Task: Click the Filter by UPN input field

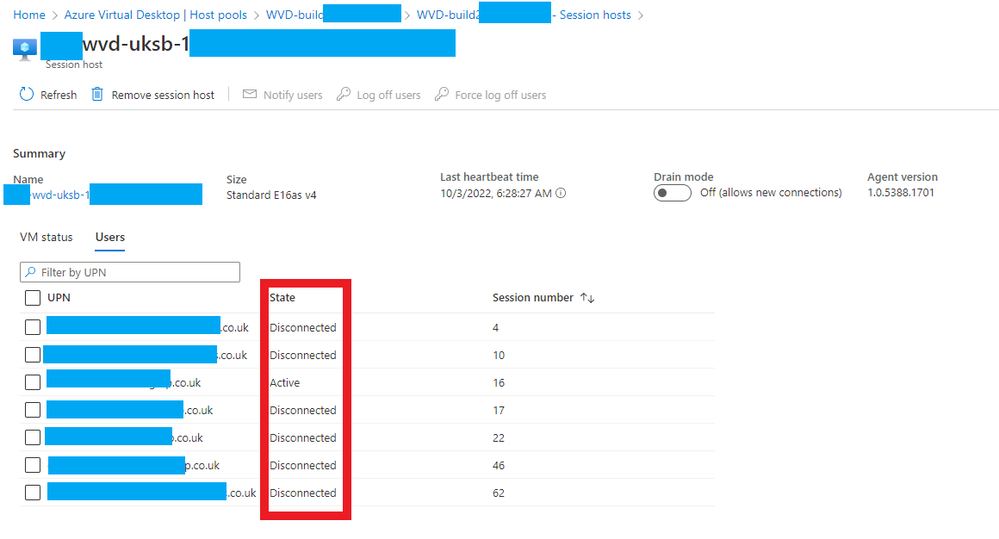Action: point(130,272)
